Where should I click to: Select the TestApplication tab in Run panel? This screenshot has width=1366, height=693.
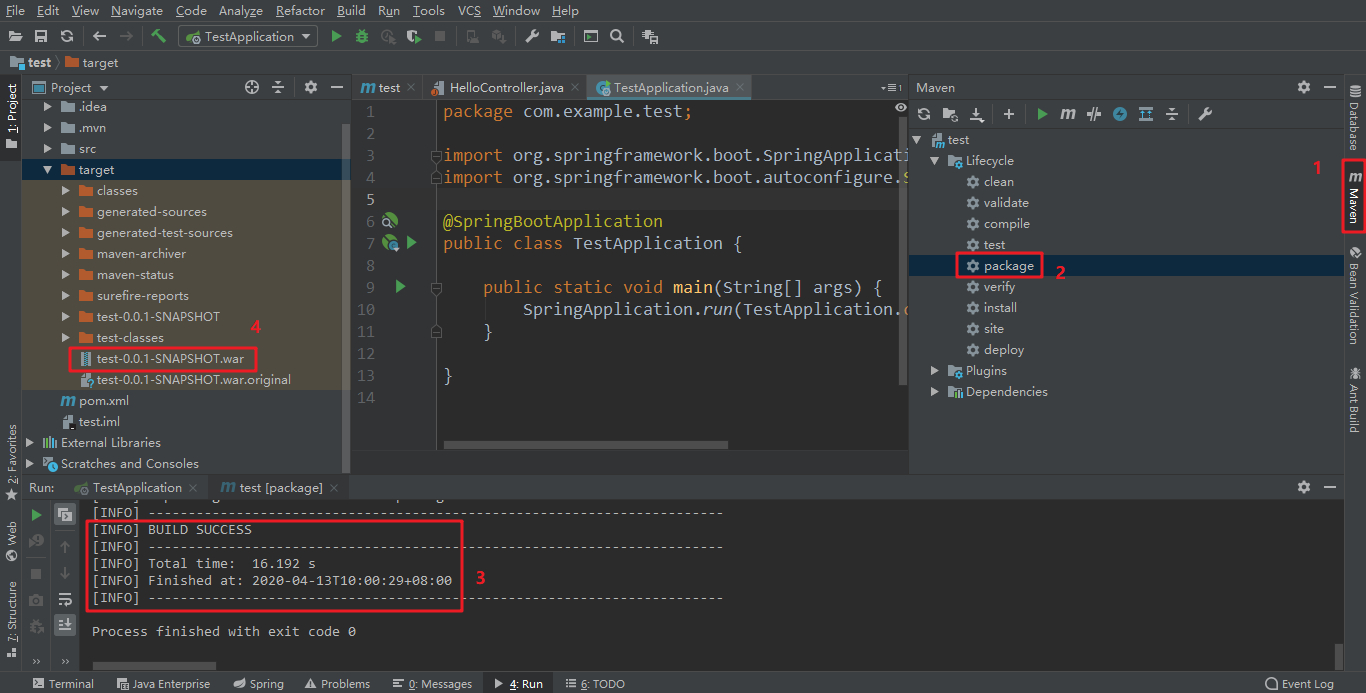[x=137, y=488]
